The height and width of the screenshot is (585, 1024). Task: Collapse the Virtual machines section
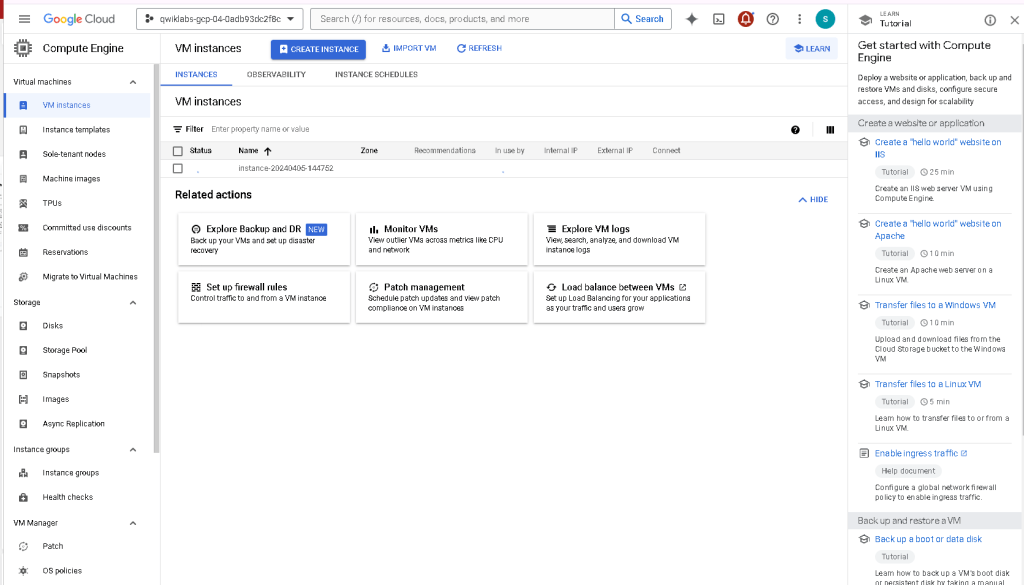(x=133, y=82)
